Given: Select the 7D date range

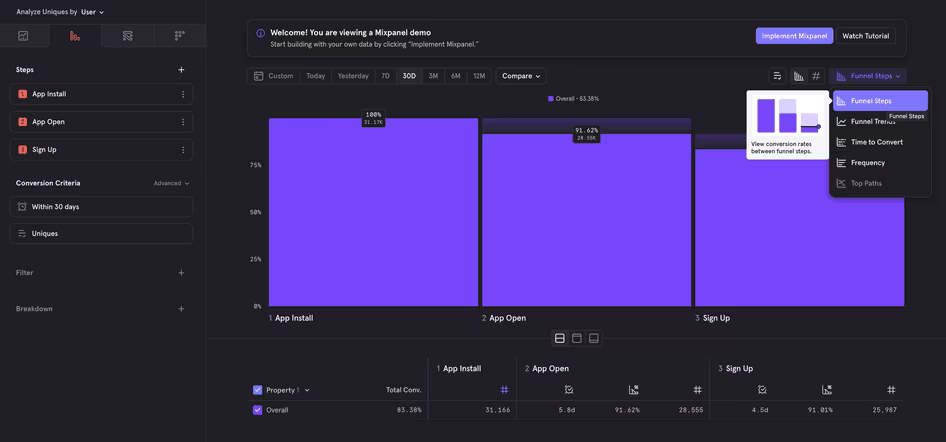Looking at the screenshot, I should 386,76.
